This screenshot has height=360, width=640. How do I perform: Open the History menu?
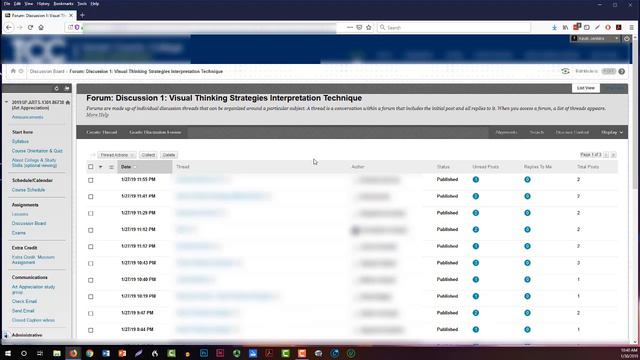tap(43, 4)
